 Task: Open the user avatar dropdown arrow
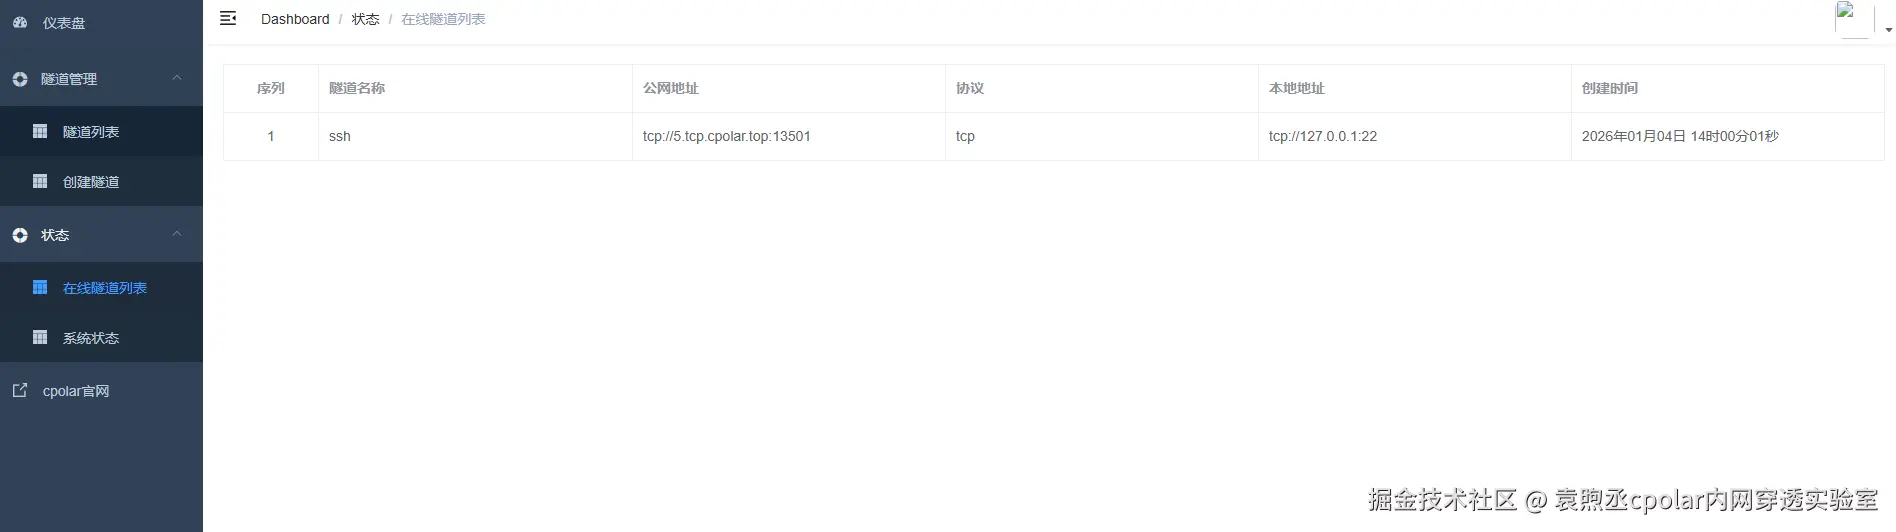[x=1888, y=30]
